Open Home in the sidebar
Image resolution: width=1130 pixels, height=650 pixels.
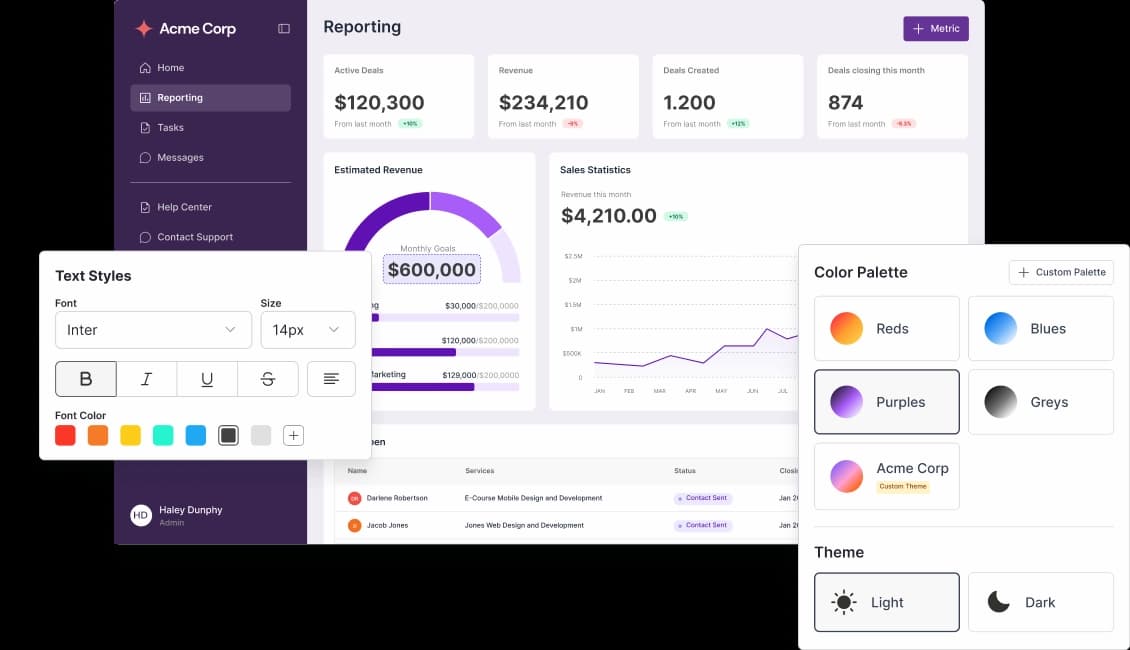click(210, 68)
